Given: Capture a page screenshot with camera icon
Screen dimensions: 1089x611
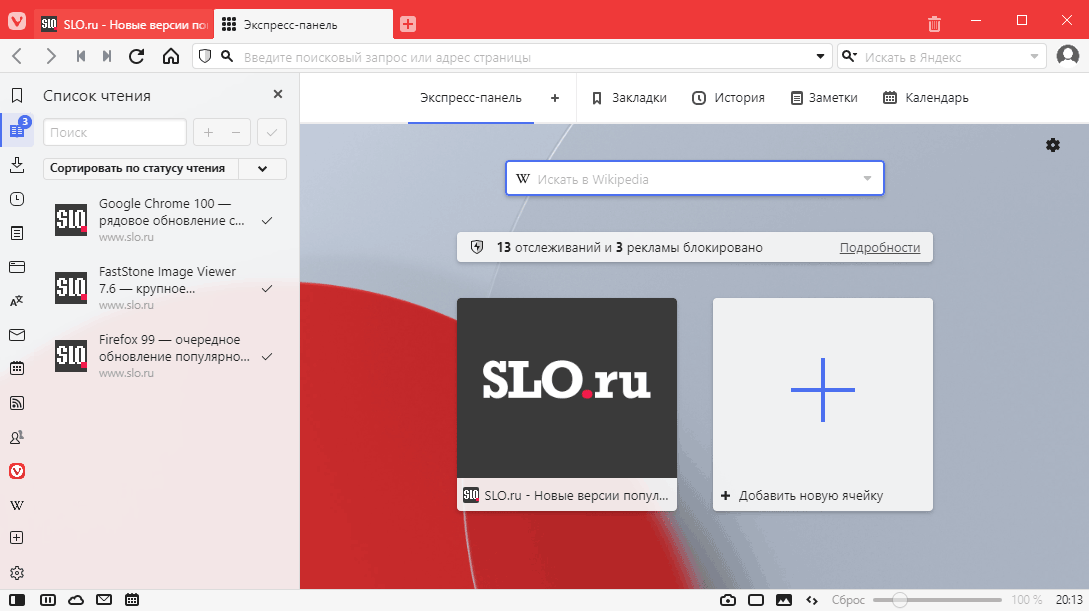Looking at the screenshot, I should [x=728, y=600].
